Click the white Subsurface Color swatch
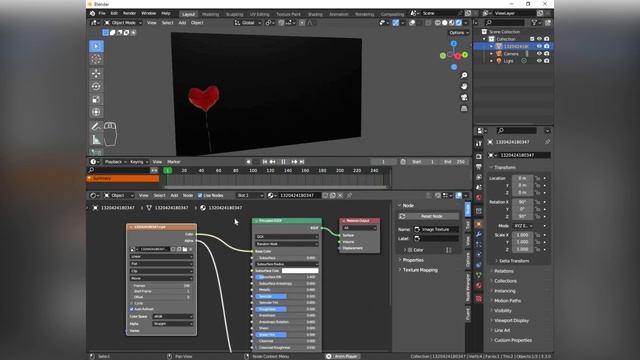The height and width of the screenshot is (360, 640). [x=300, y=271]
